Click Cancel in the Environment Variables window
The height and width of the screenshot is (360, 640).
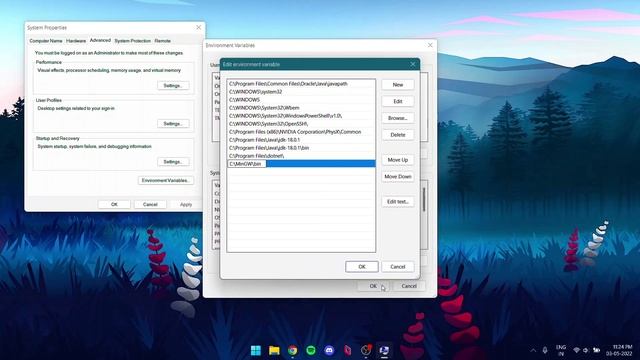pos(409,286)
